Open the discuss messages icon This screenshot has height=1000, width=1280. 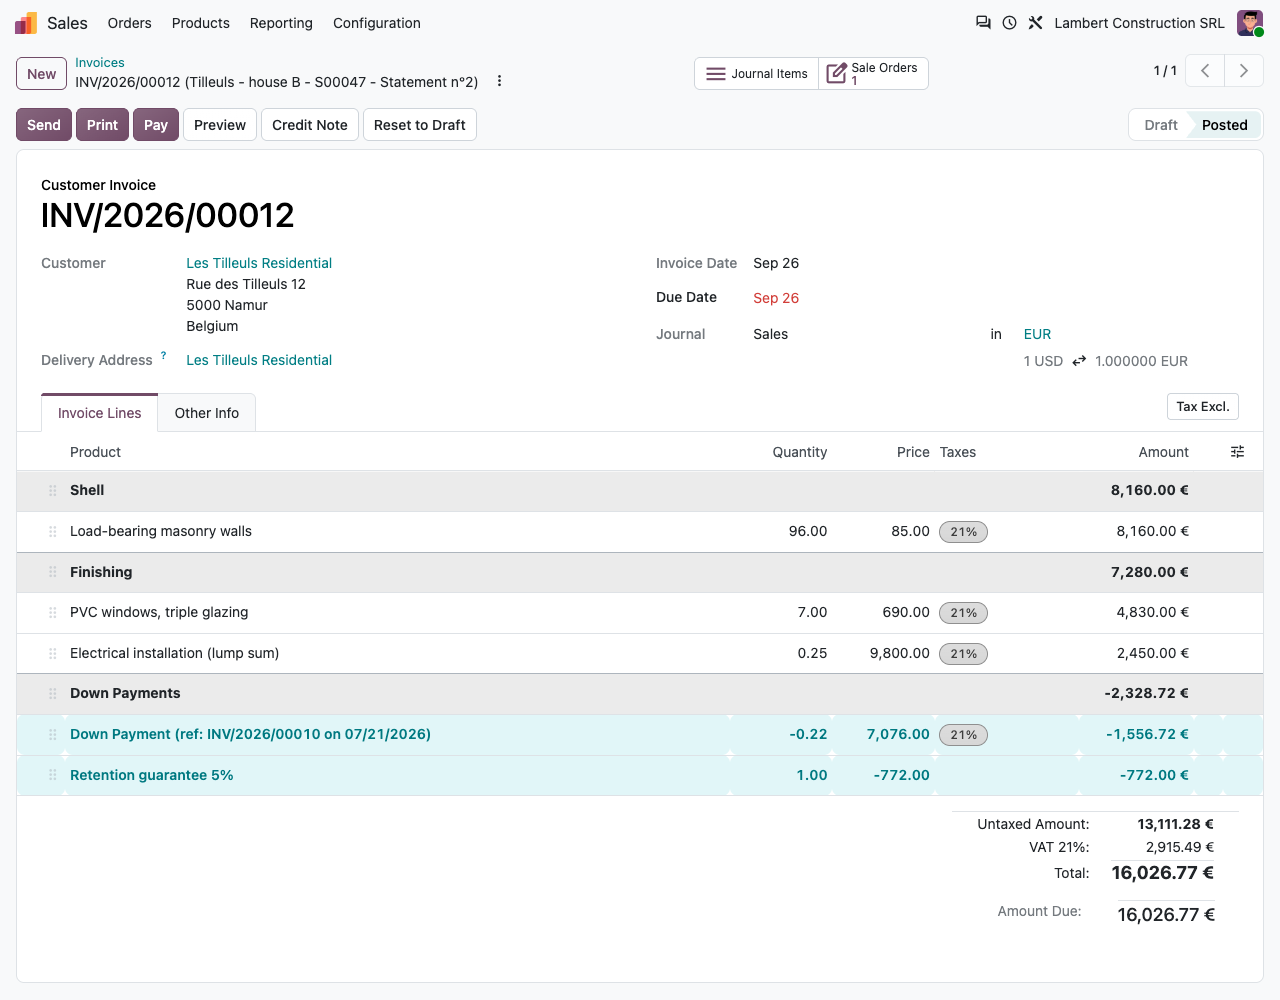click(983, 23)
